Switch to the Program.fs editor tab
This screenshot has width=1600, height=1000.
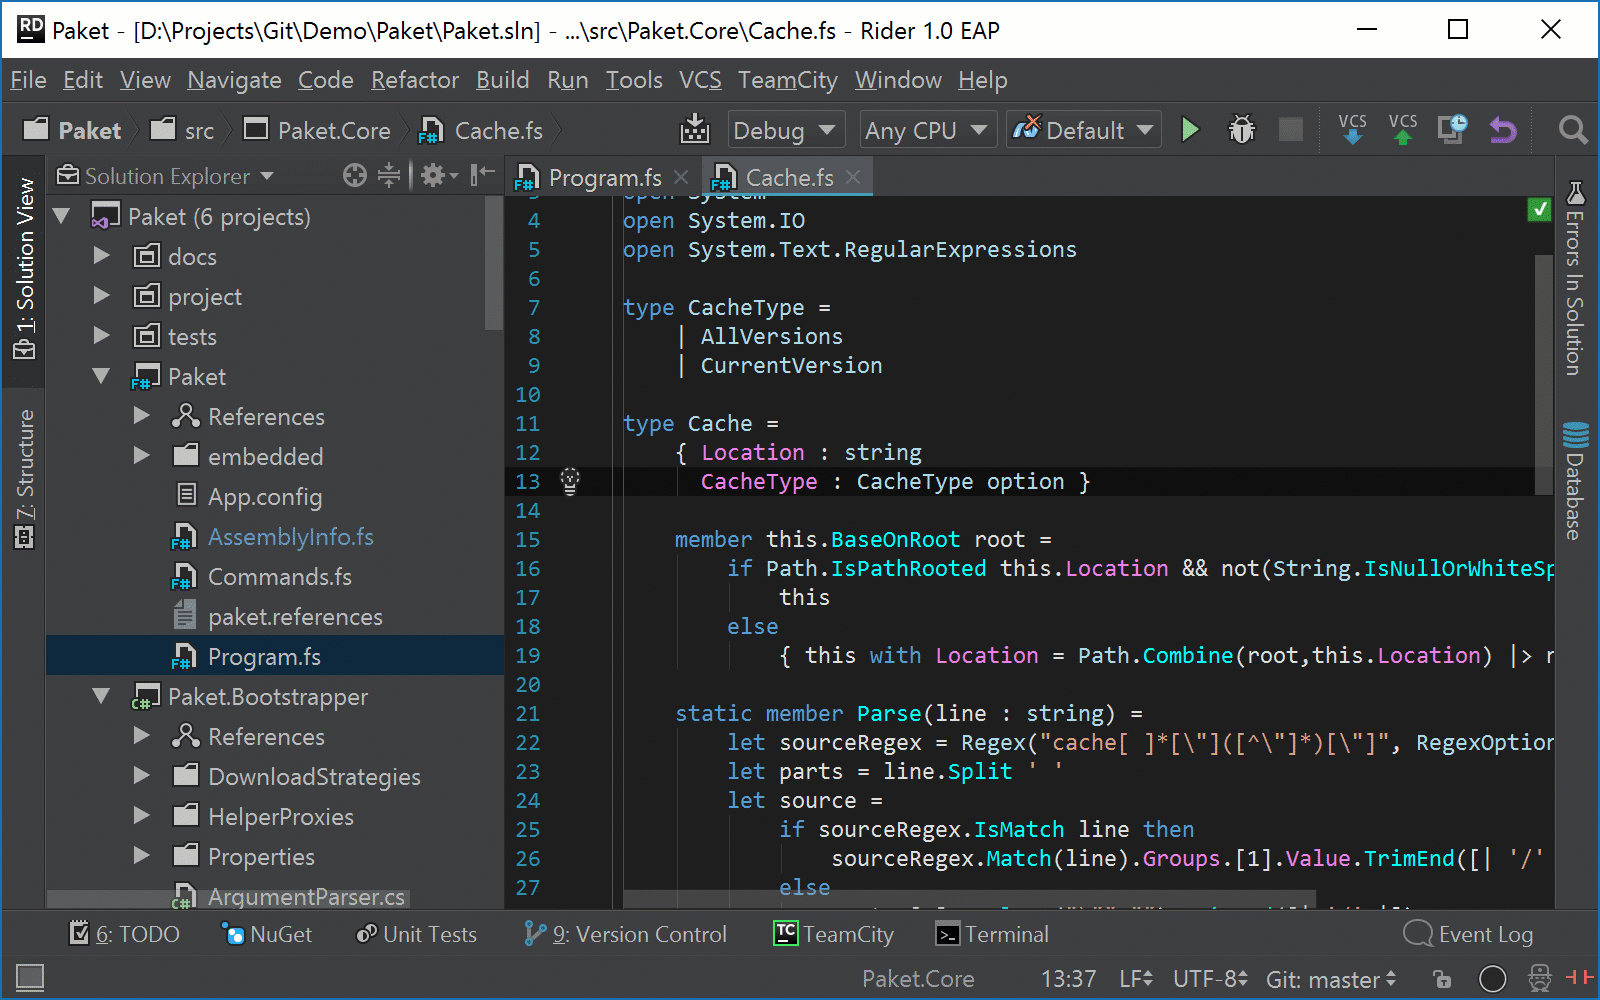604,178
